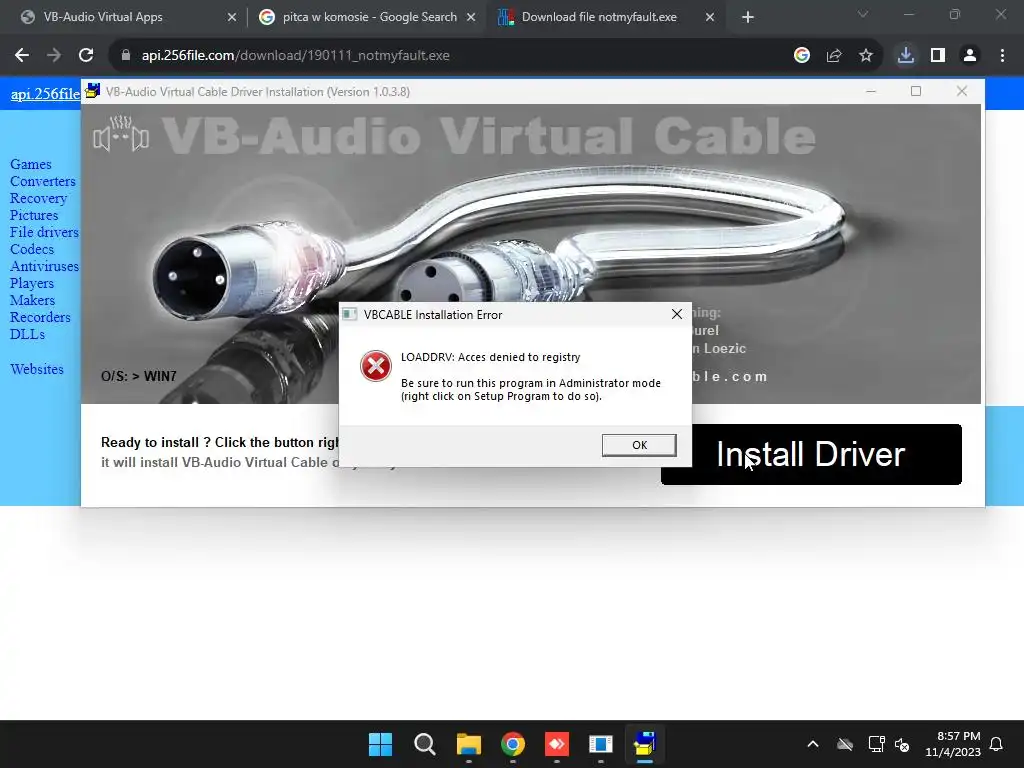The width and height of the screenshot is (1024, 768).
Task: Open the Codecs category link
Action: [x=32, y=249]
